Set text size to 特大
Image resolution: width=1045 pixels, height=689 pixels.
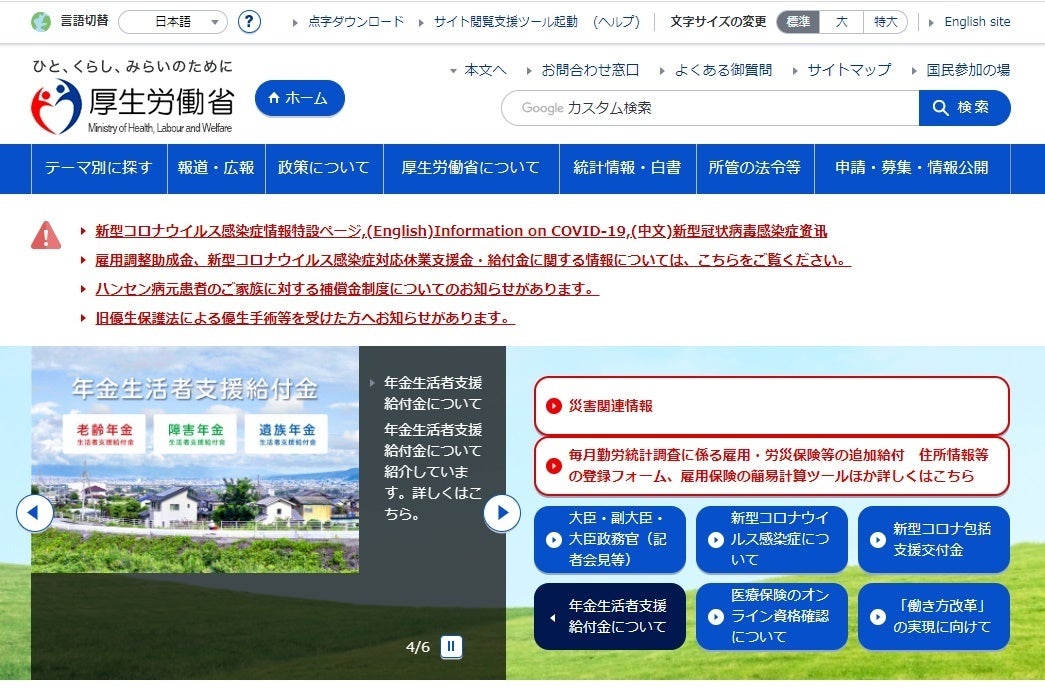pyautogui.click(x=885, y=22)
